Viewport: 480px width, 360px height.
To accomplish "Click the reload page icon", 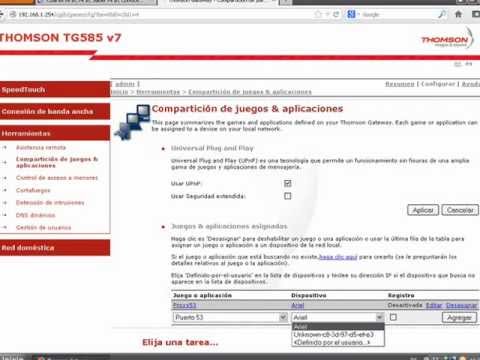I will pyautogui.click(x=336, y=14).
